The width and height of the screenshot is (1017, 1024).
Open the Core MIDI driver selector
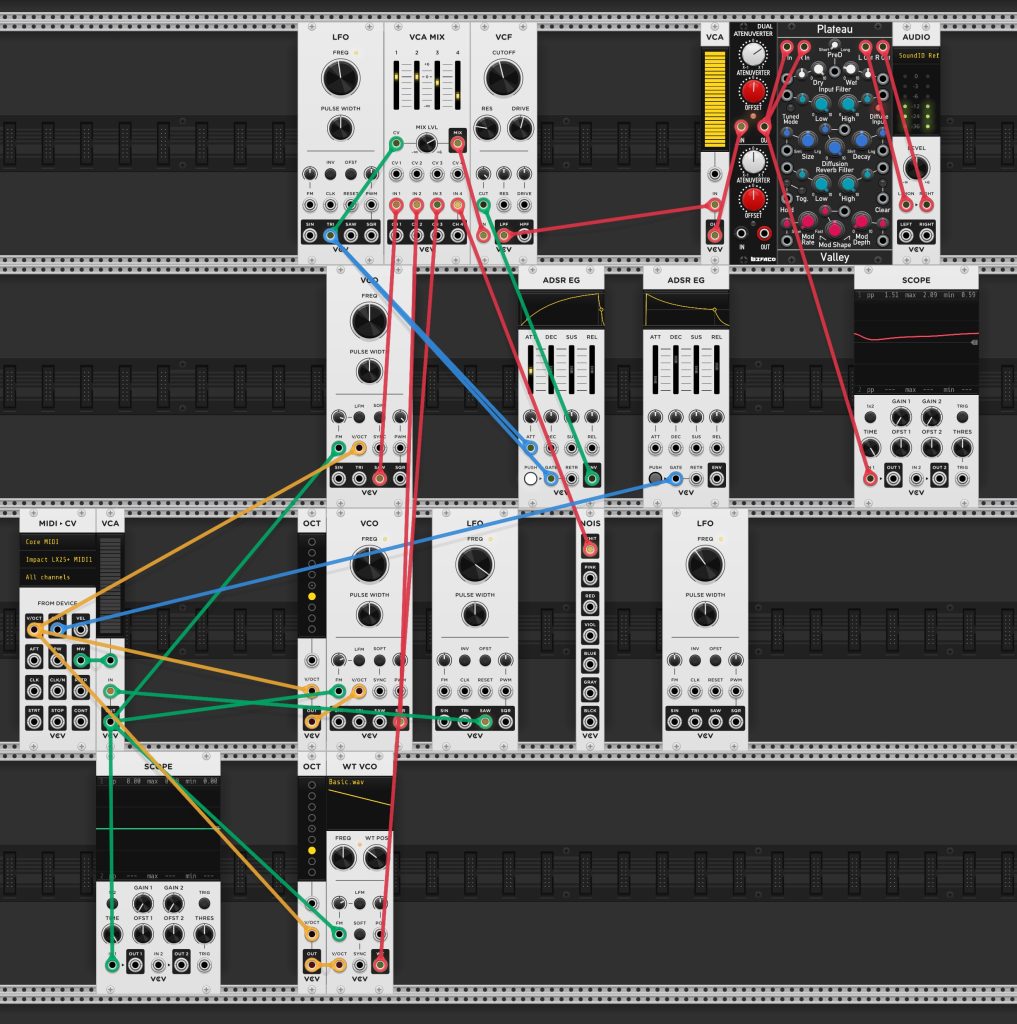tap(57, 541)
